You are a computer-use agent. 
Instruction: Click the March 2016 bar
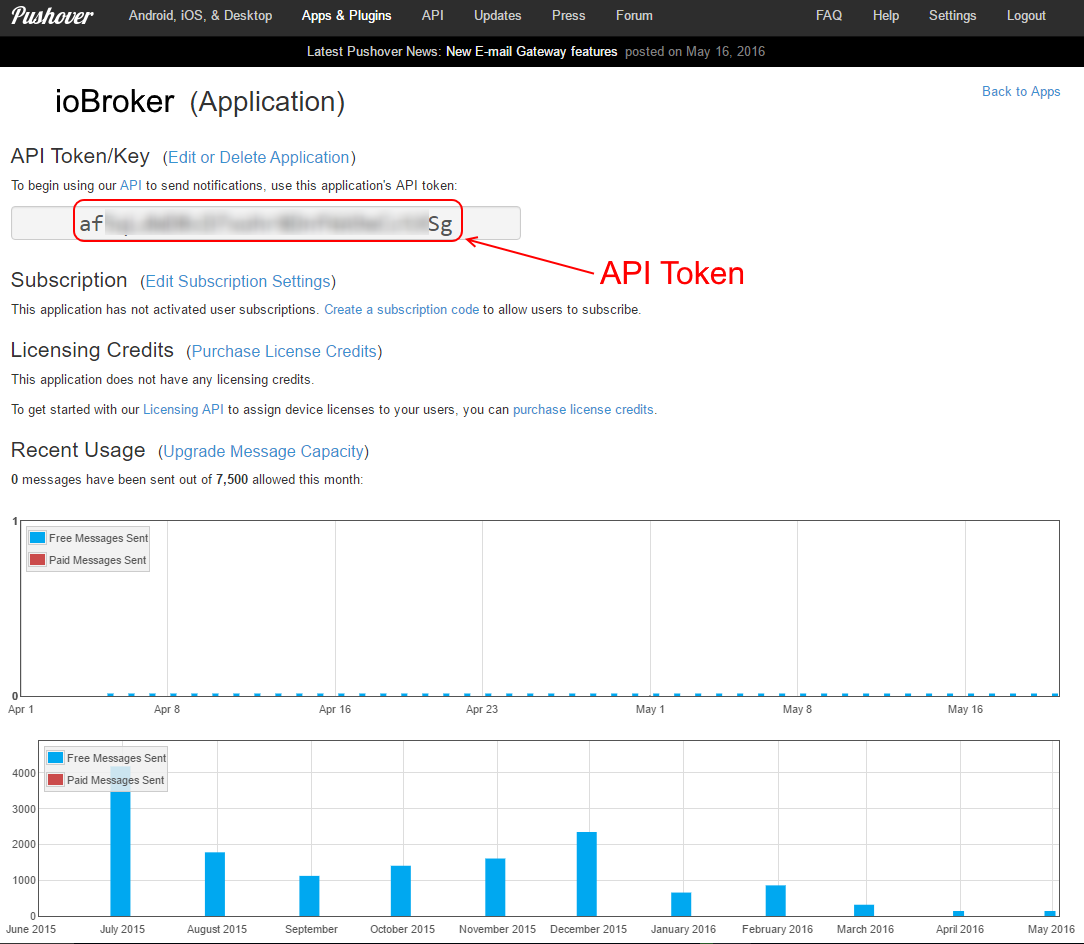tap(864, 911)
